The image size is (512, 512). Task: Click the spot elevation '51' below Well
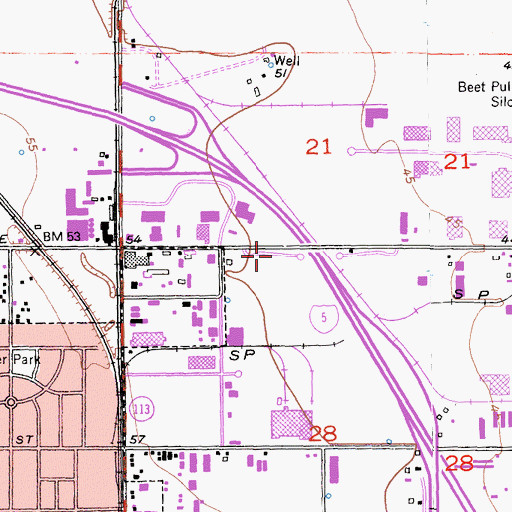(281, 73)
